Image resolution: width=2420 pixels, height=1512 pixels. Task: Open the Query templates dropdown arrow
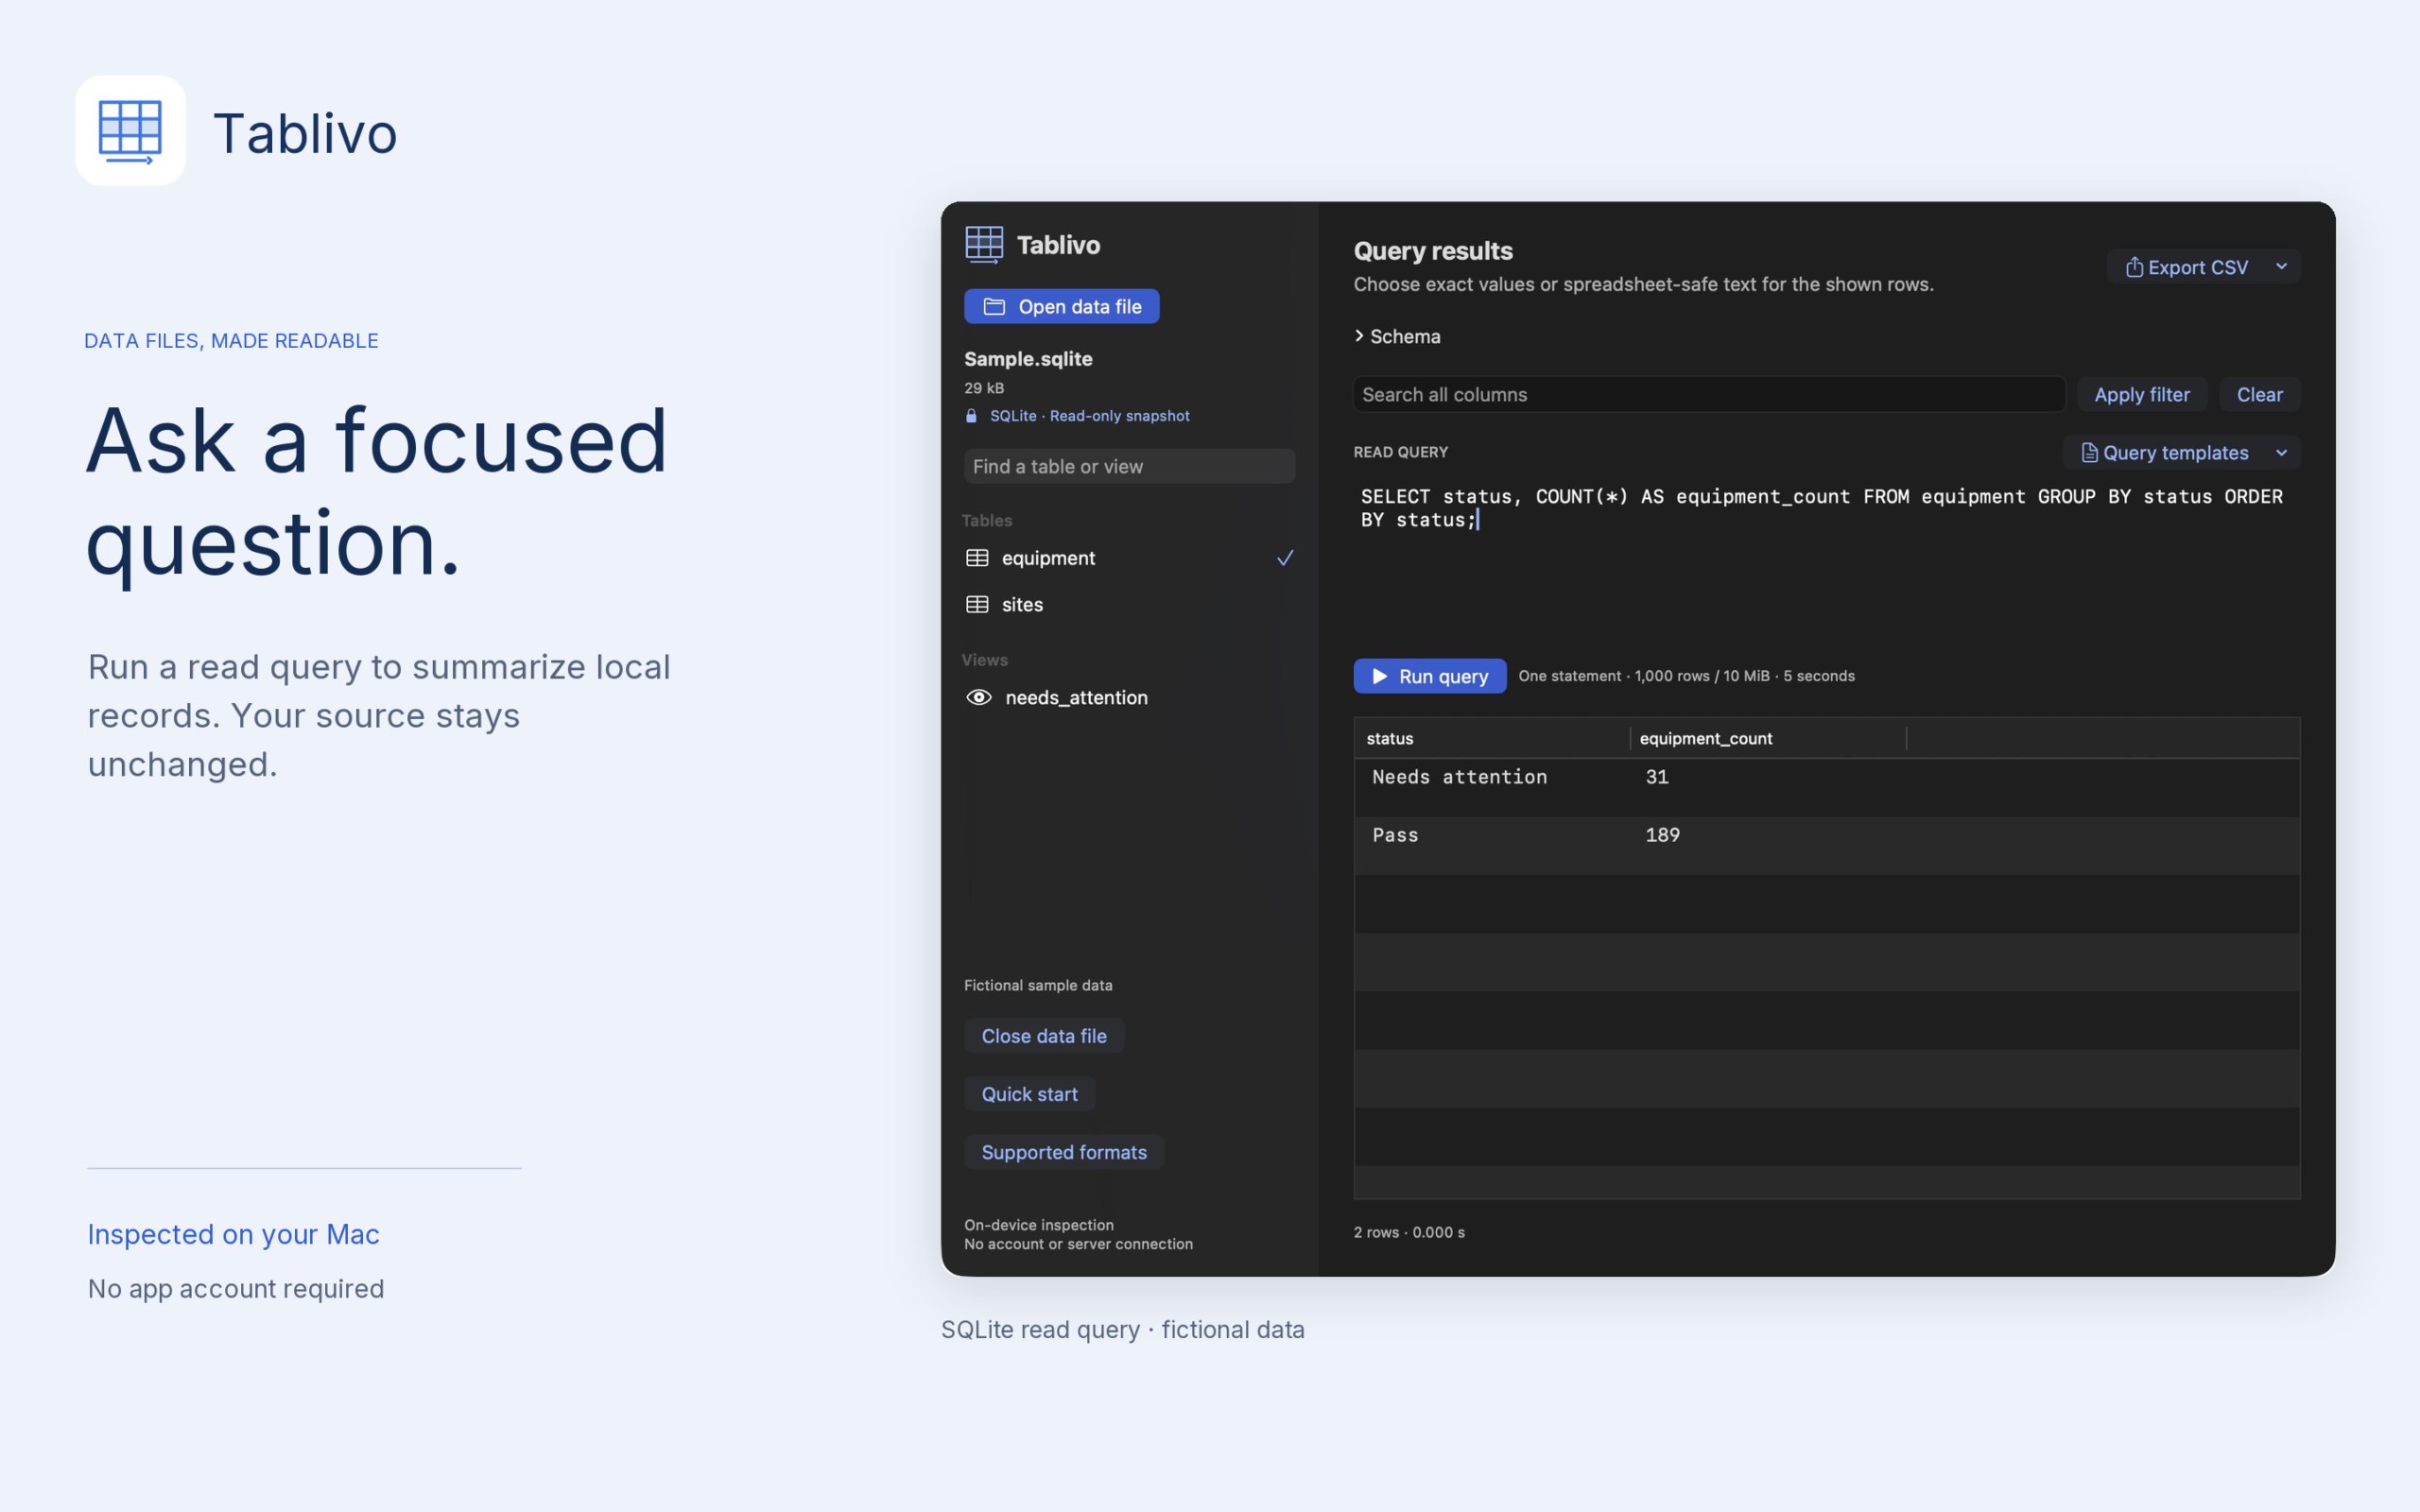point(2281,453)
